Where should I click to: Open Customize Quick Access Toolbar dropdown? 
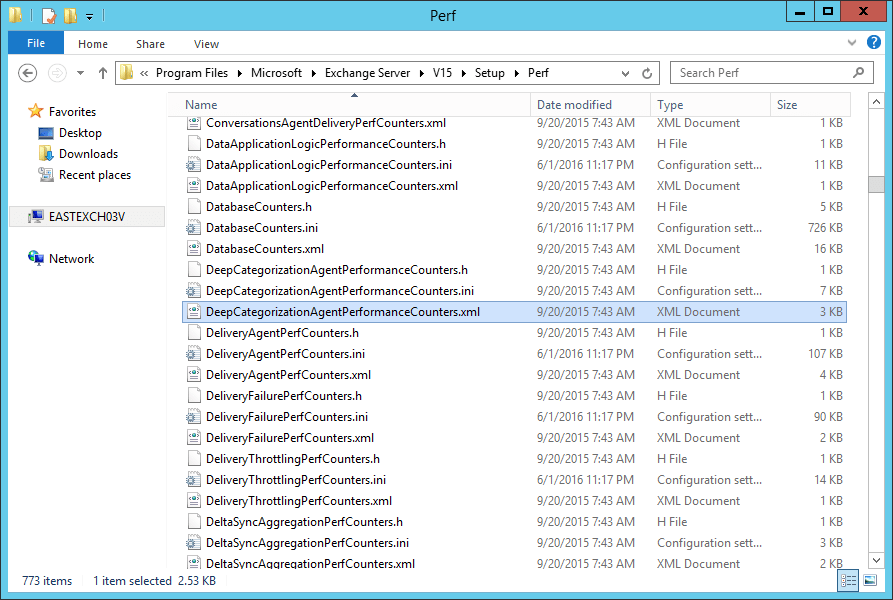(89, 17)
